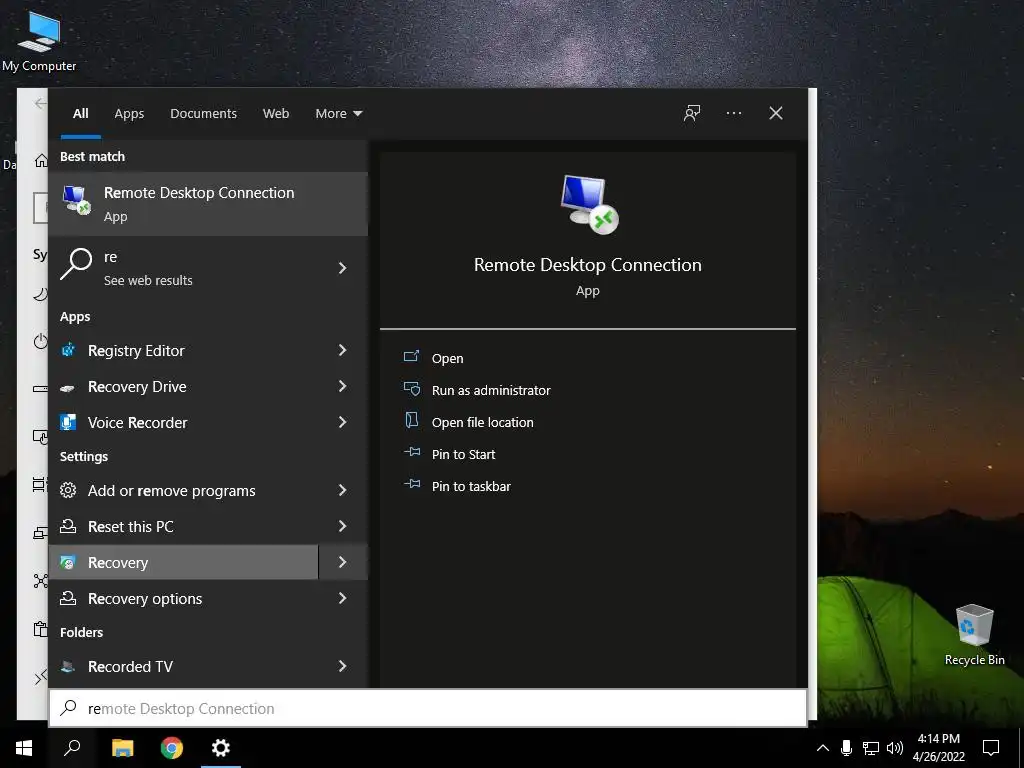Image resolution: width=1024 pixels, height=768 pixels.
Task: Click the Pin to Start pin icon
Action: coord(412,452)
